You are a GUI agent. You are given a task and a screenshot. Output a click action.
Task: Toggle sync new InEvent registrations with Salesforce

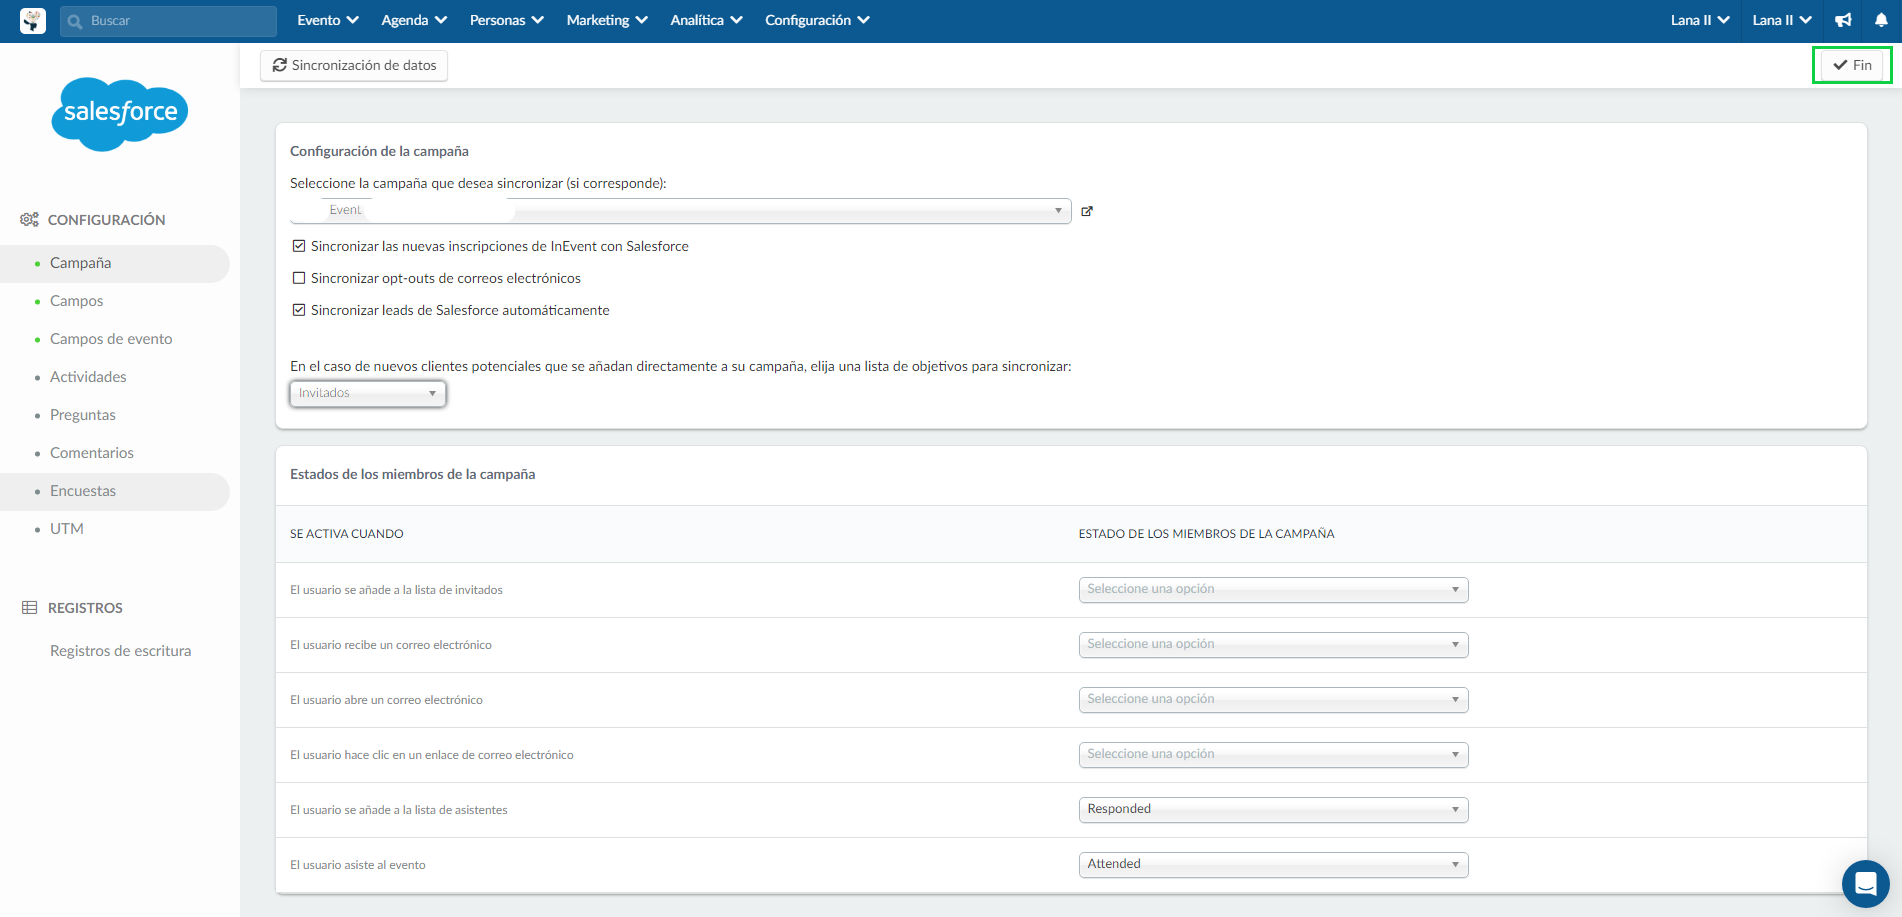point(299,246)
